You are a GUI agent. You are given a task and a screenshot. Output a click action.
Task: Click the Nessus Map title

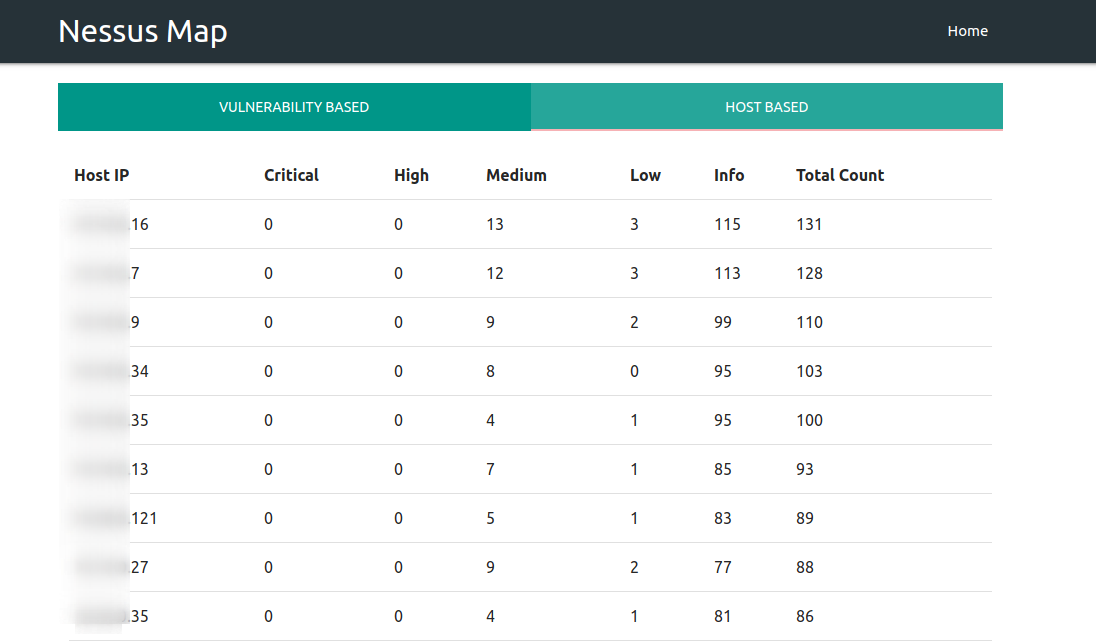pyautogui.click(x=142, y=31)
